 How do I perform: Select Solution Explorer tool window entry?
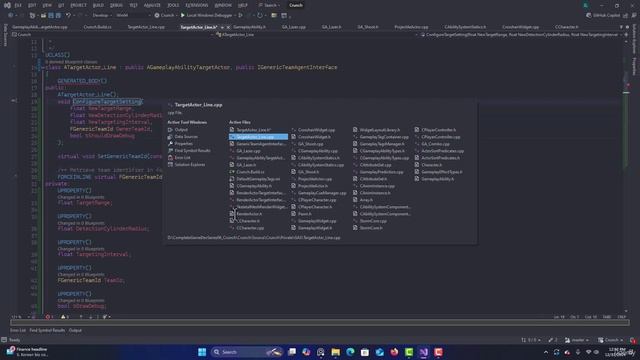coord(187,164)
